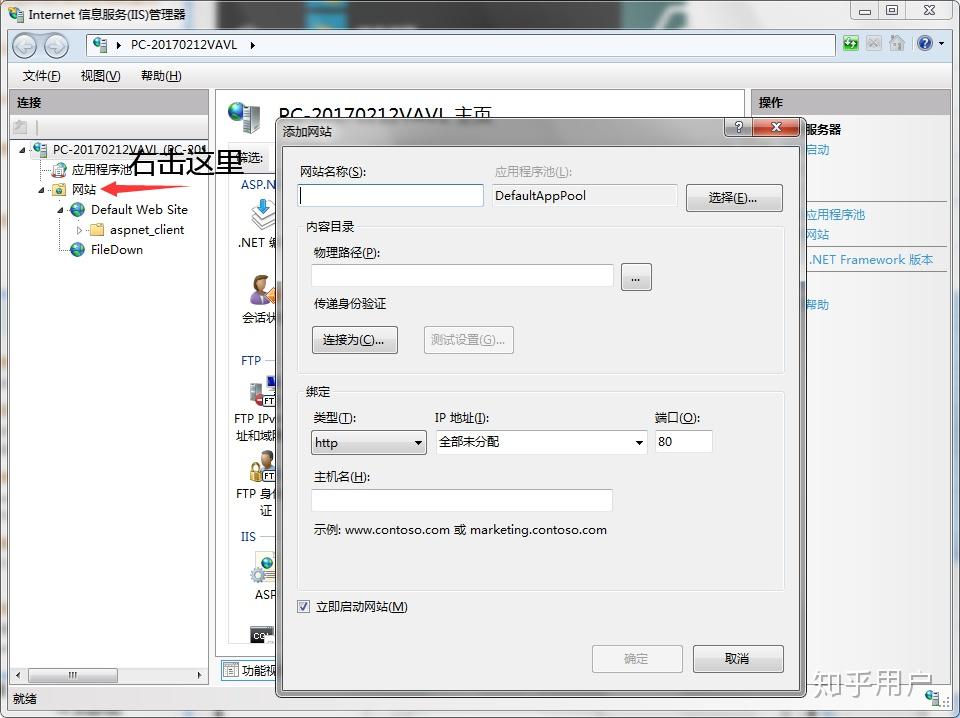Collapse the 网站 tree node
Viewport: 960px width, 718px height.
click(x=42, y=190)
